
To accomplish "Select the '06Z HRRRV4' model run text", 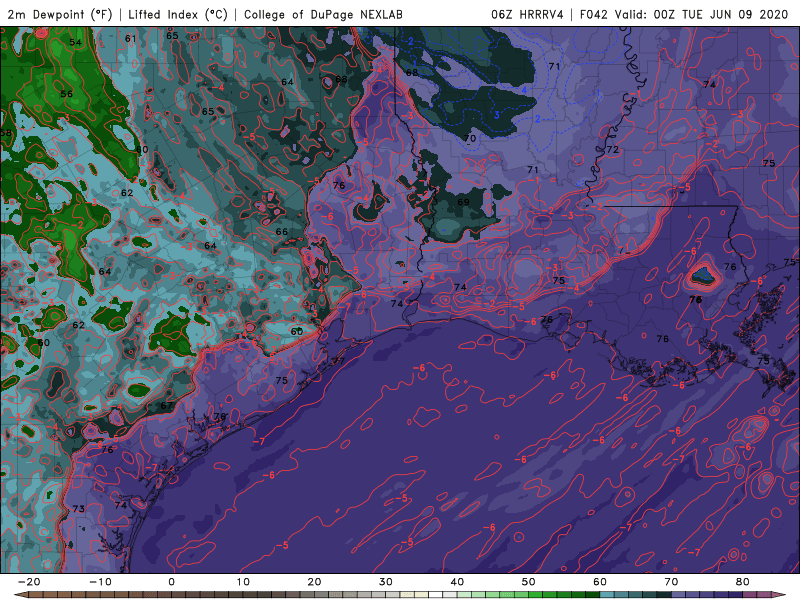I will tap(527, 14).
